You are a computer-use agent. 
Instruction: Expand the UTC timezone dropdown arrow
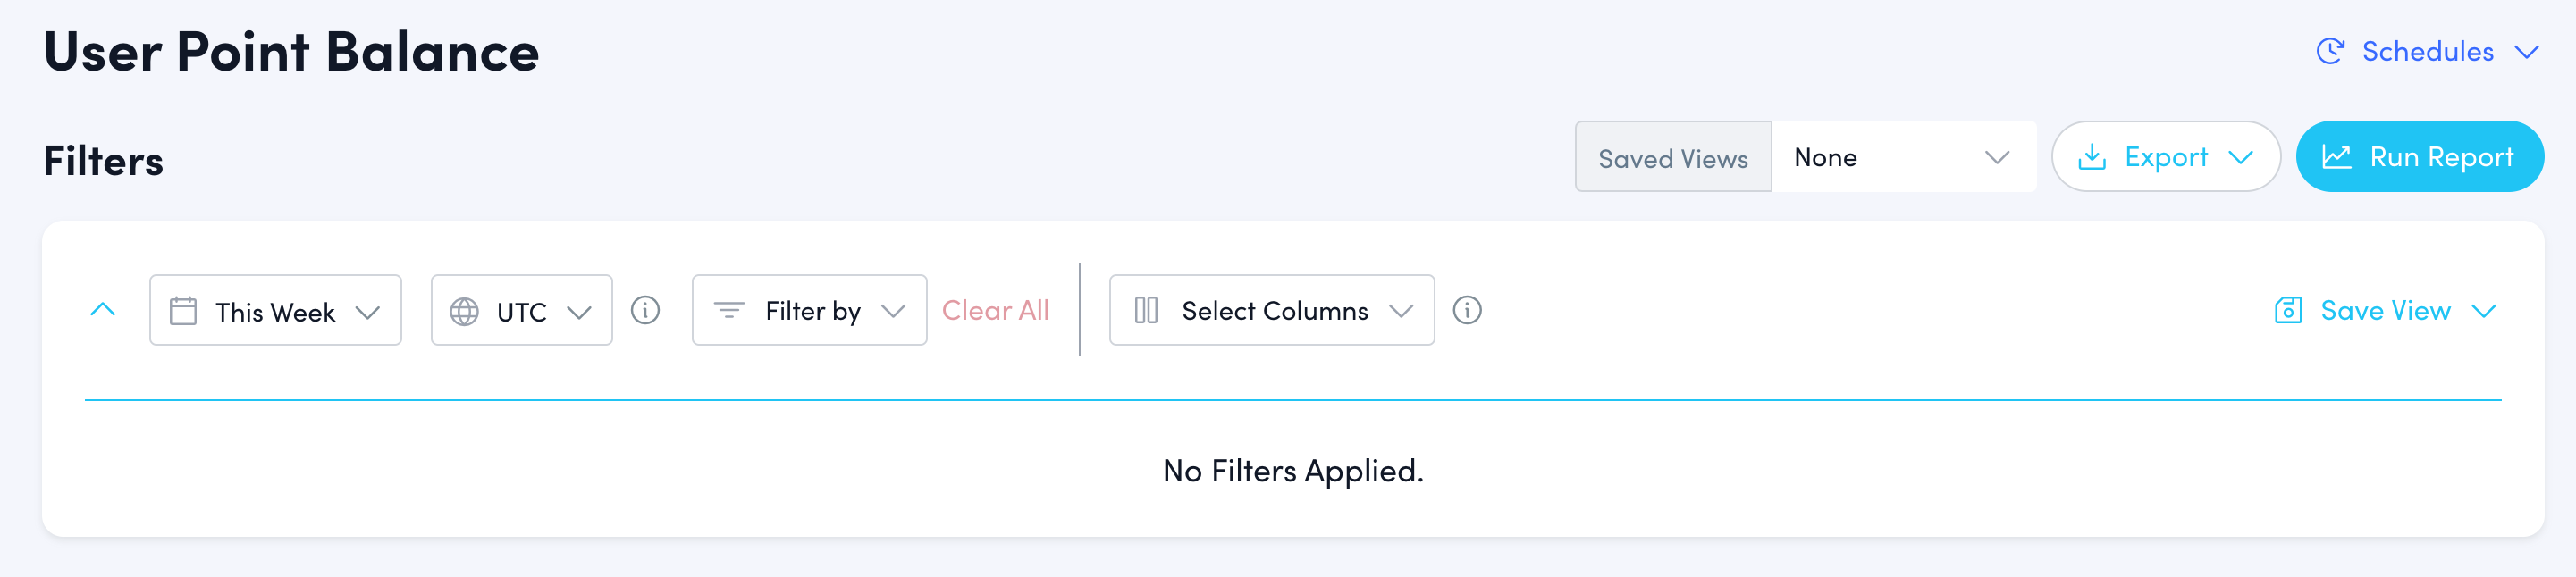click(x=579, y=312)
